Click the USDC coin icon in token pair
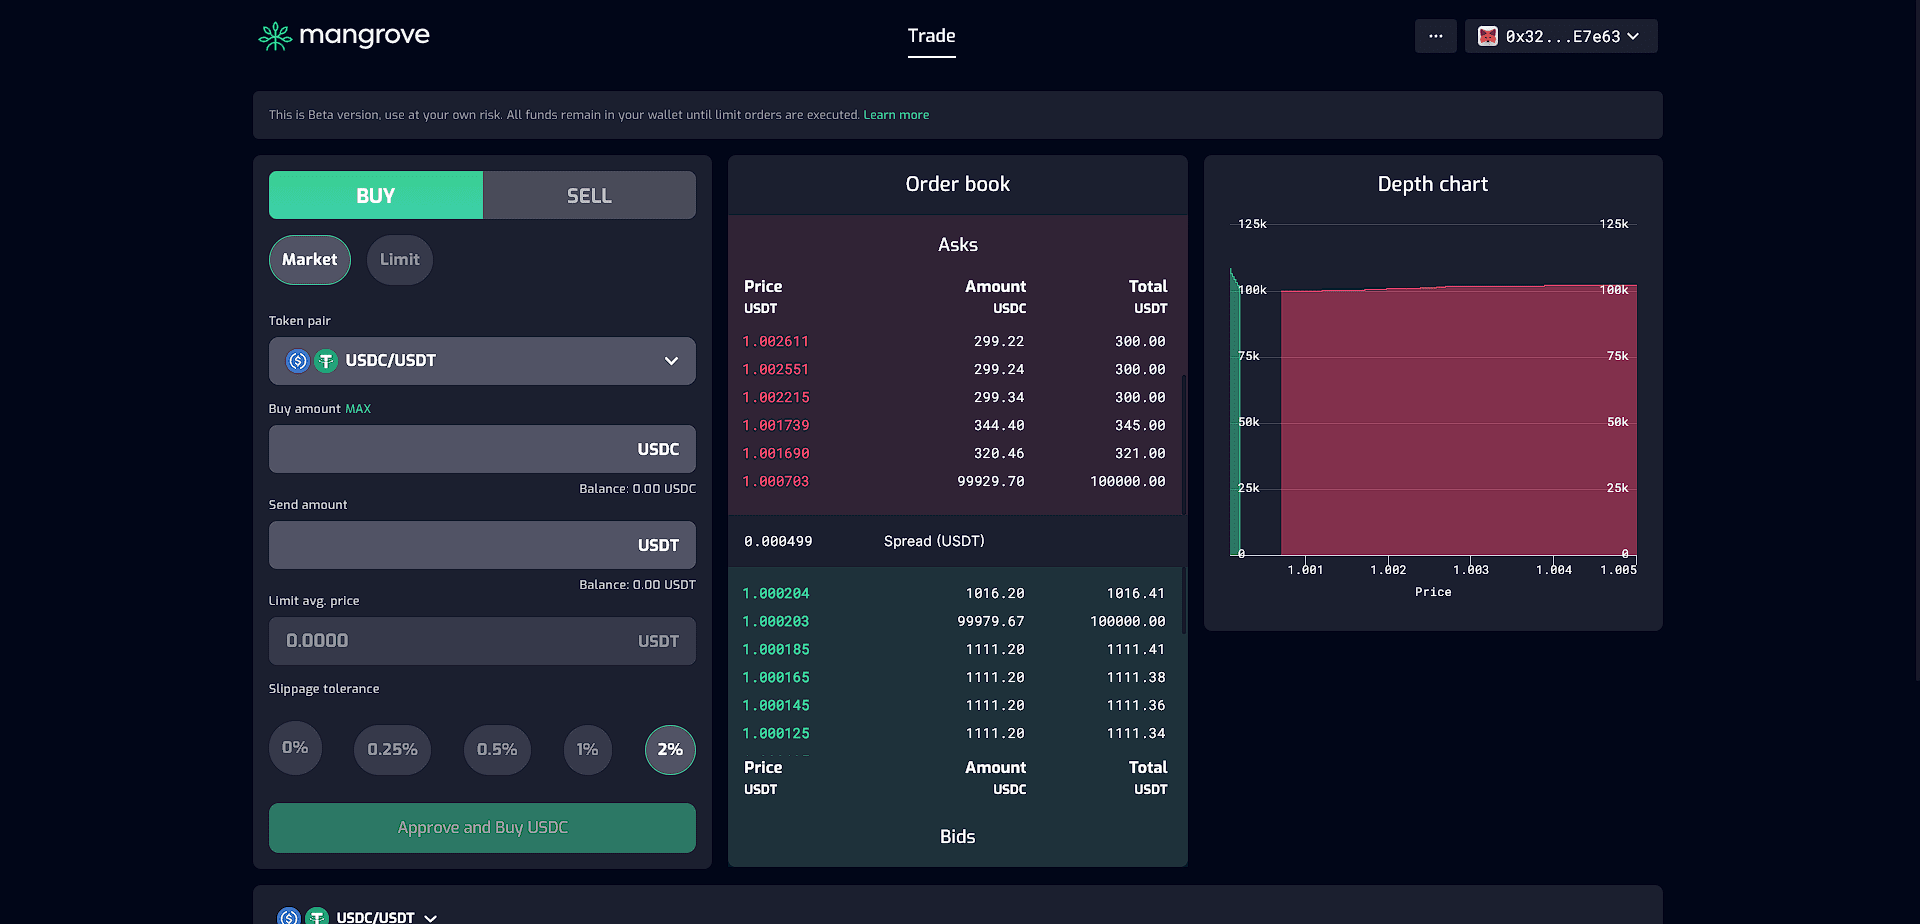1920x924 pixels. pos(298,361)
